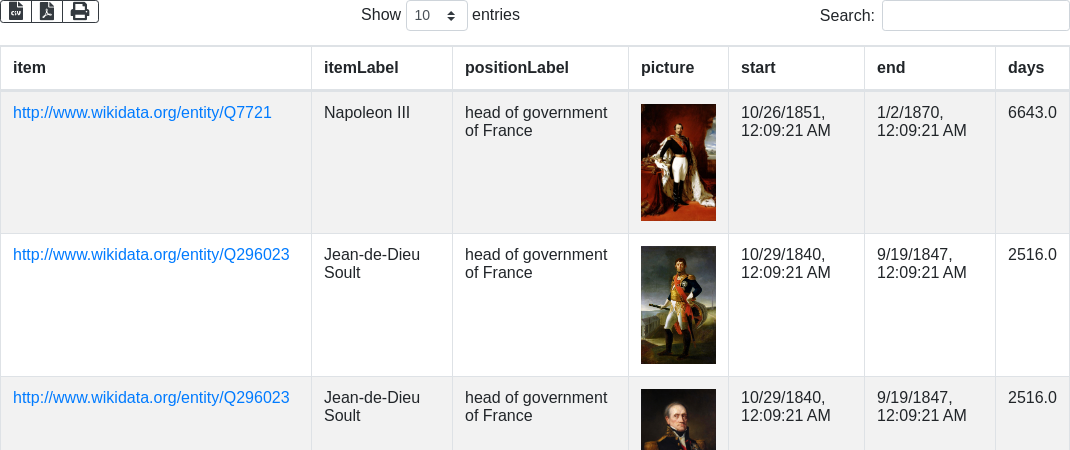The width and height of the screenshot is (1070, 450).
Task: Sort by the itemLabel column header
Action: (361, 68)
